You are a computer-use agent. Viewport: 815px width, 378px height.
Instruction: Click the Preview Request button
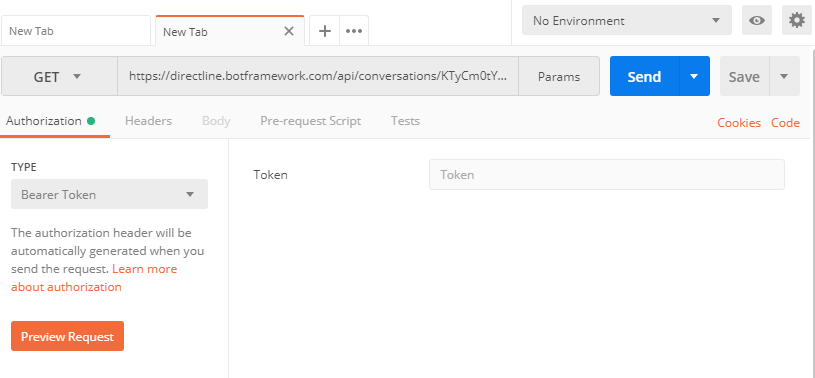(68, 336)
